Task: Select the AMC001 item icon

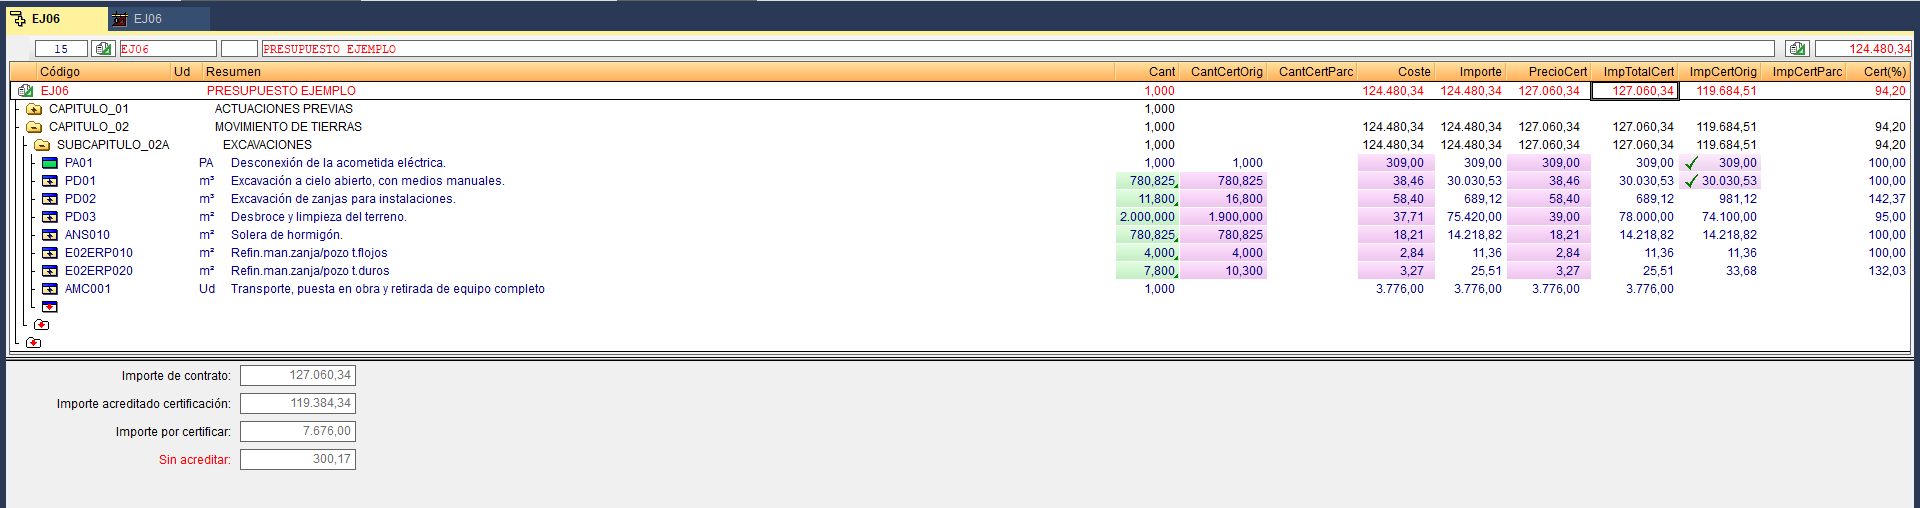Action: (x=50, y=289)
